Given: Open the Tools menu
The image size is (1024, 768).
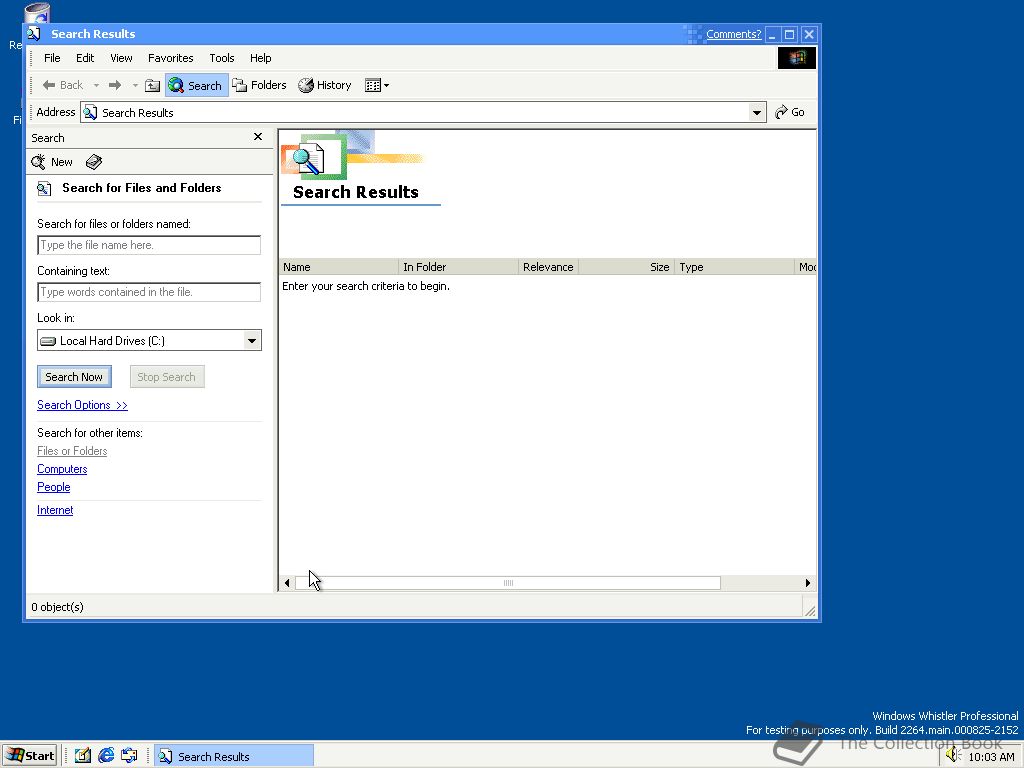Looking at the screenshot, I should [221, 58].
